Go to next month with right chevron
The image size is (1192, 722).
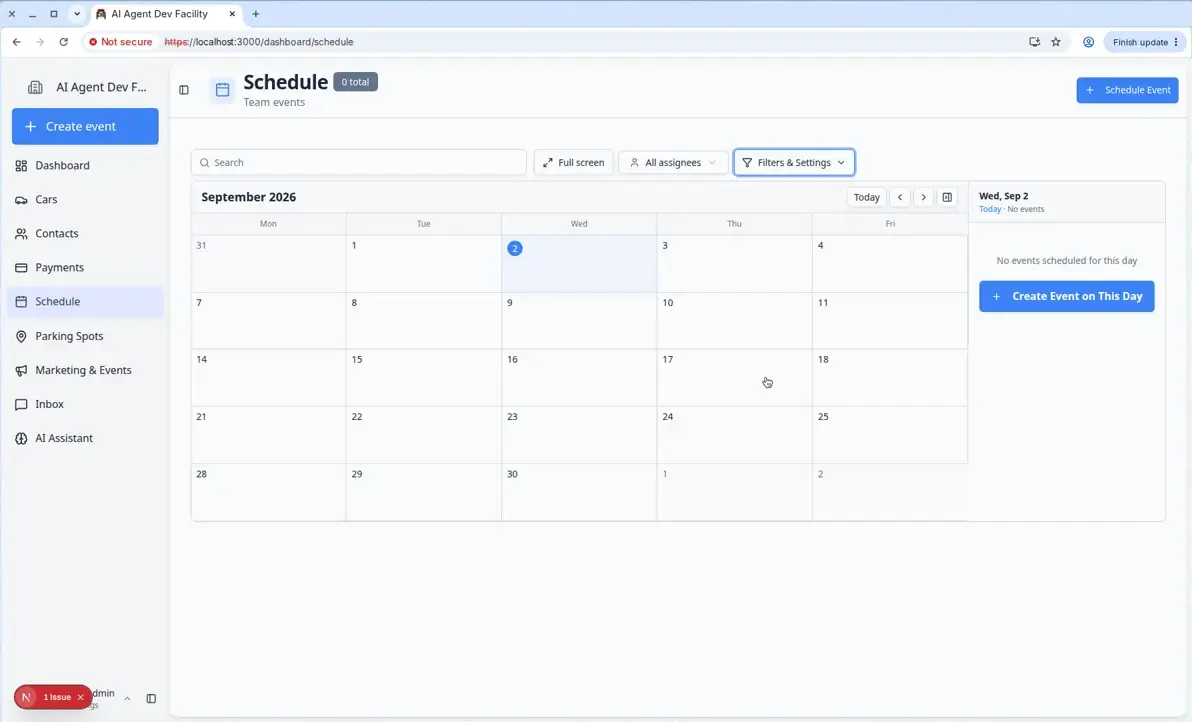coord(924,197)
